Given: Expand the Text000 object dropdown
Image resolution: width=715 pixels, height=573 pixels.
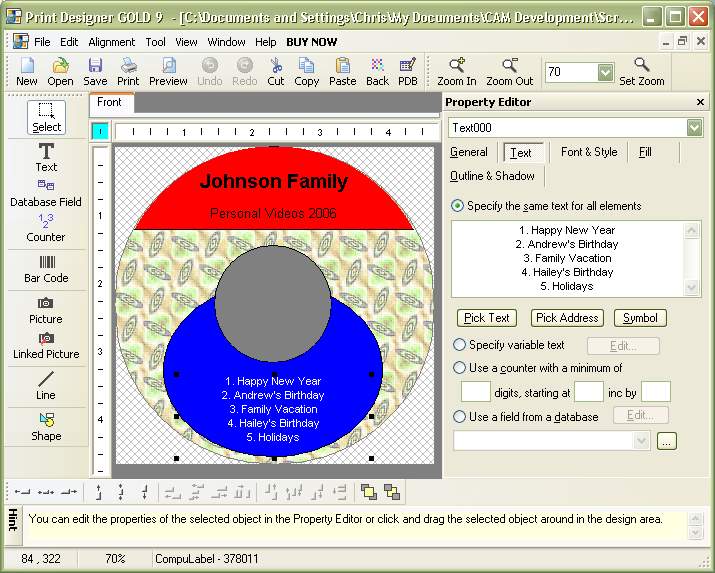Looking at the screenshot, I should [694, 128].
